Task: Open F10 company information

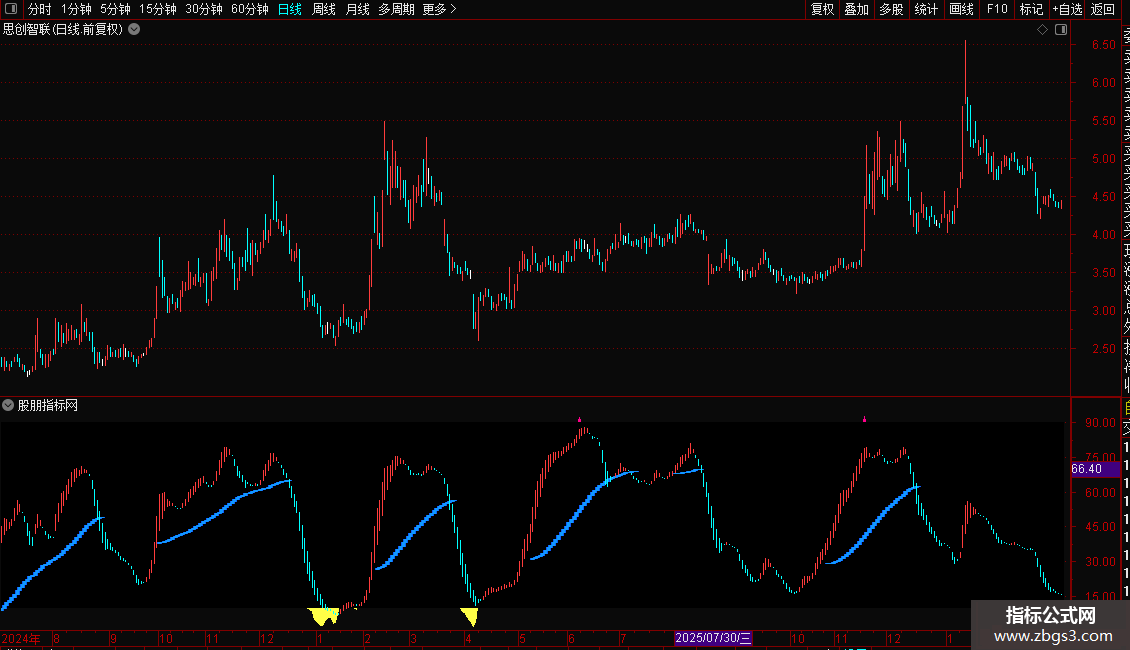Action: 997,9
